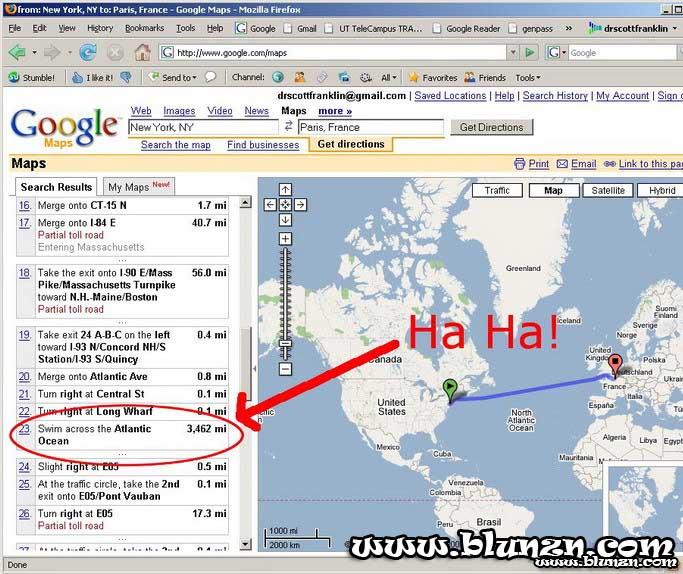
Task: Click the red destination marker on map
Action: pyautogui.click(x=615, y=365)
